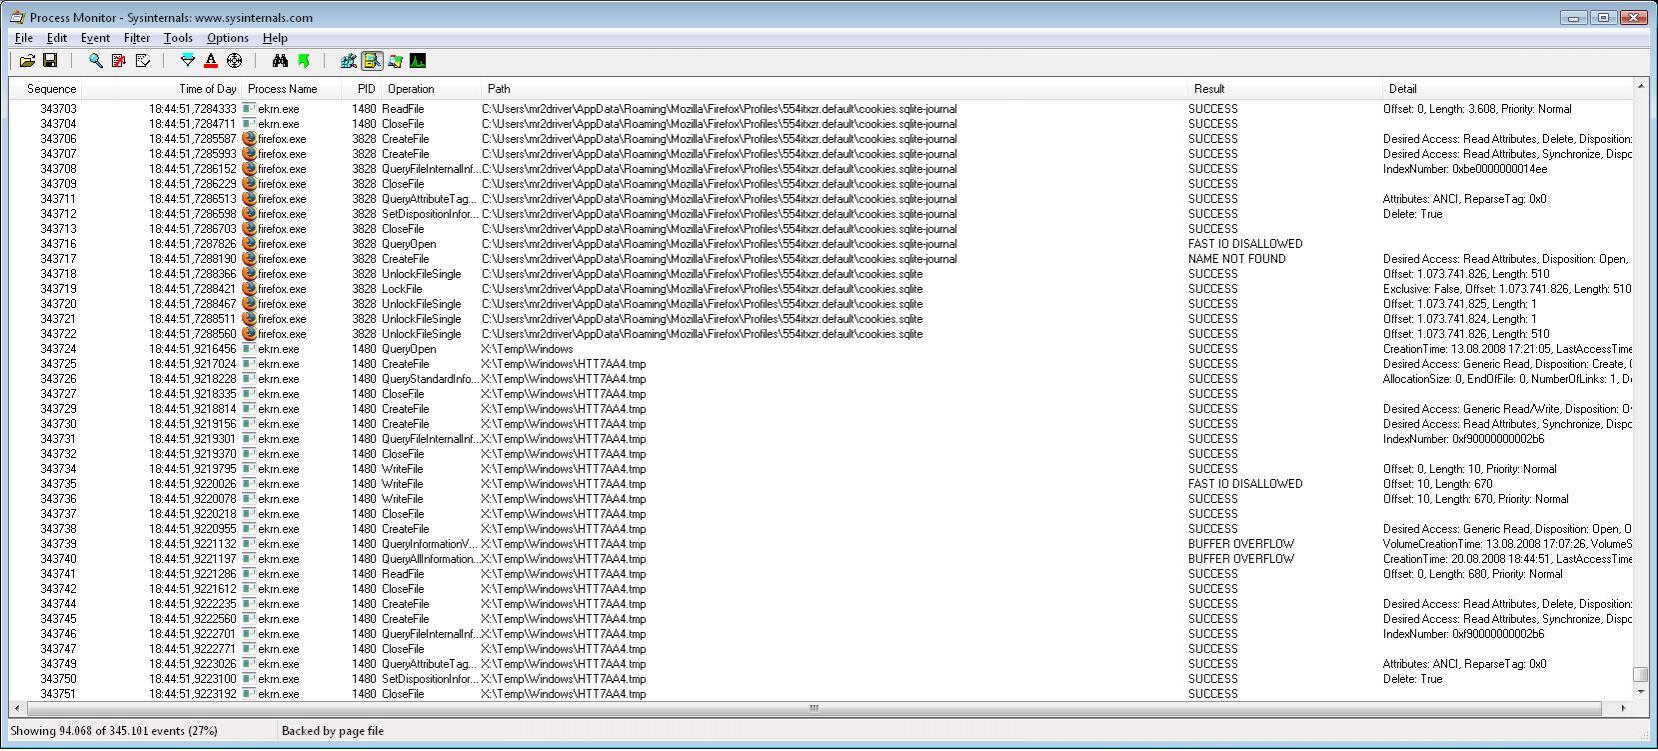Click the vertical scrollbar up arrow

(1640, 88)
